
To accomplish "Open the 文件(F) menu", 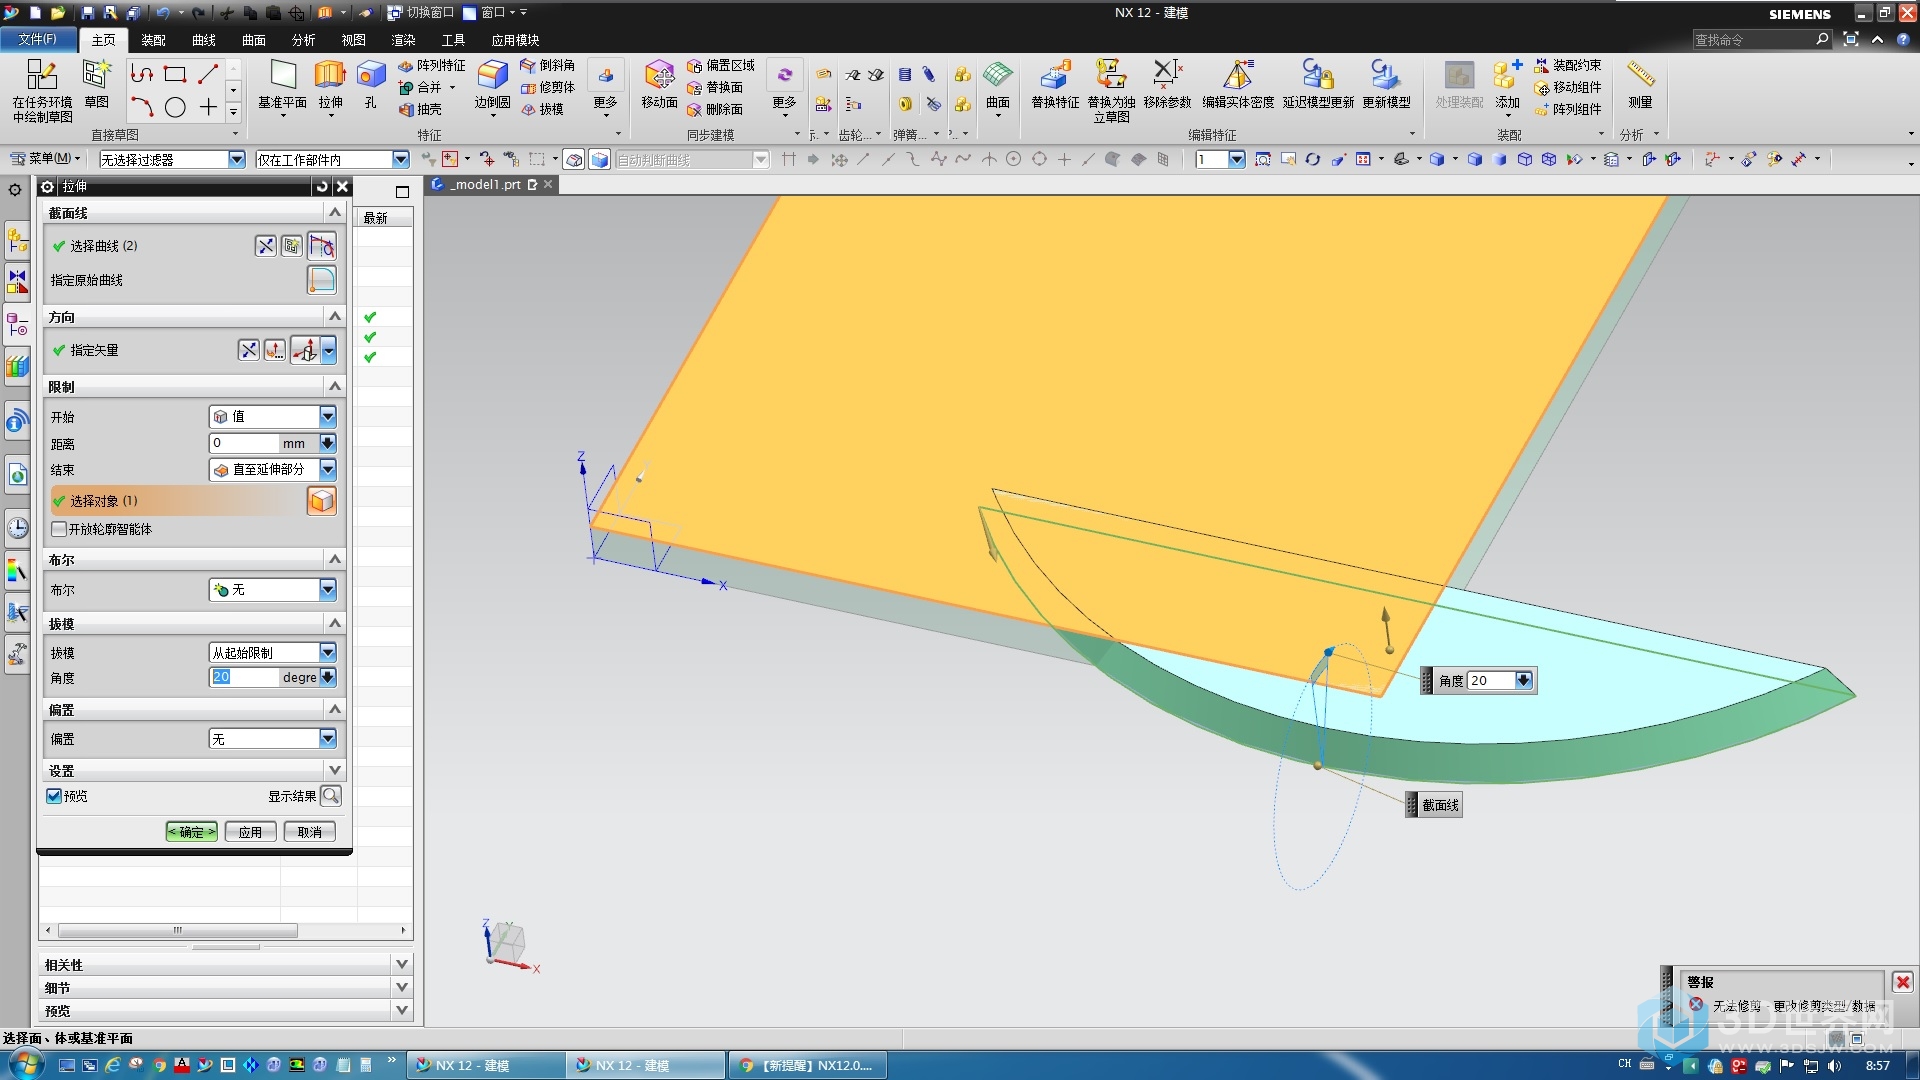I will tap(37, 39).
